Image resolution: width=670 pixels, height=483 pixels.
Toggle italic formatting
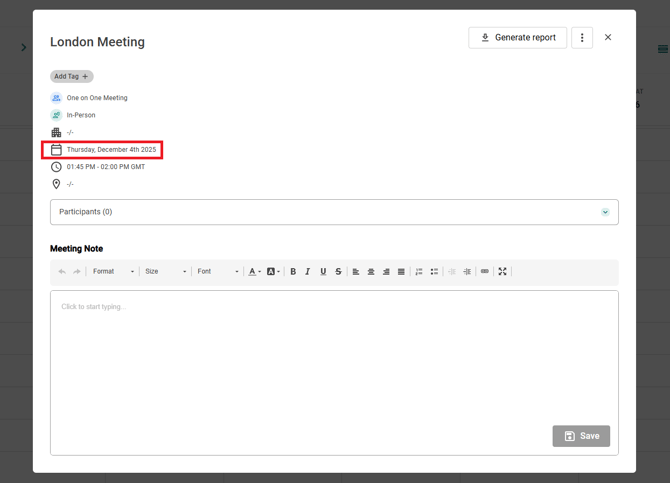coord(308,271)
